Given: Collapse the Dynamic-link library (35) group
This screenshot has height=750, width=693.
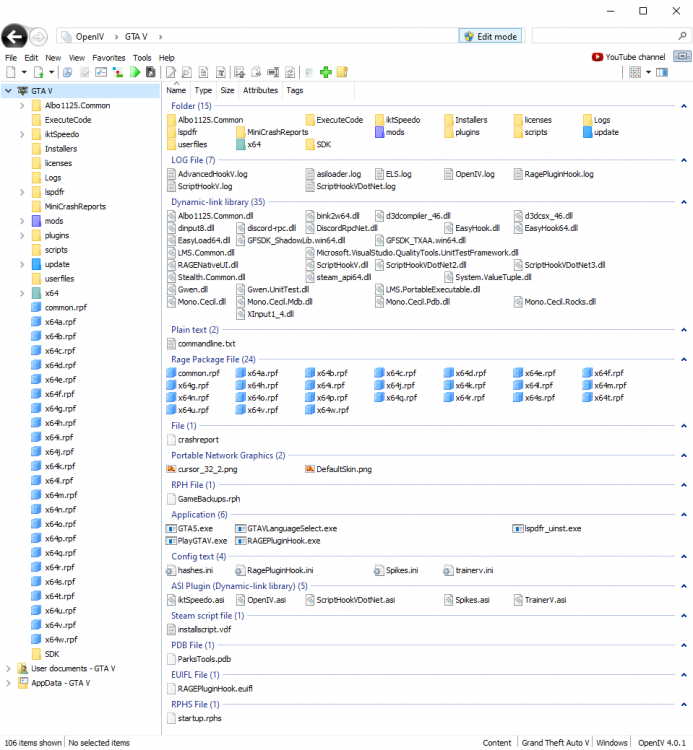Looking at the screenshot, I should (684, 202).
